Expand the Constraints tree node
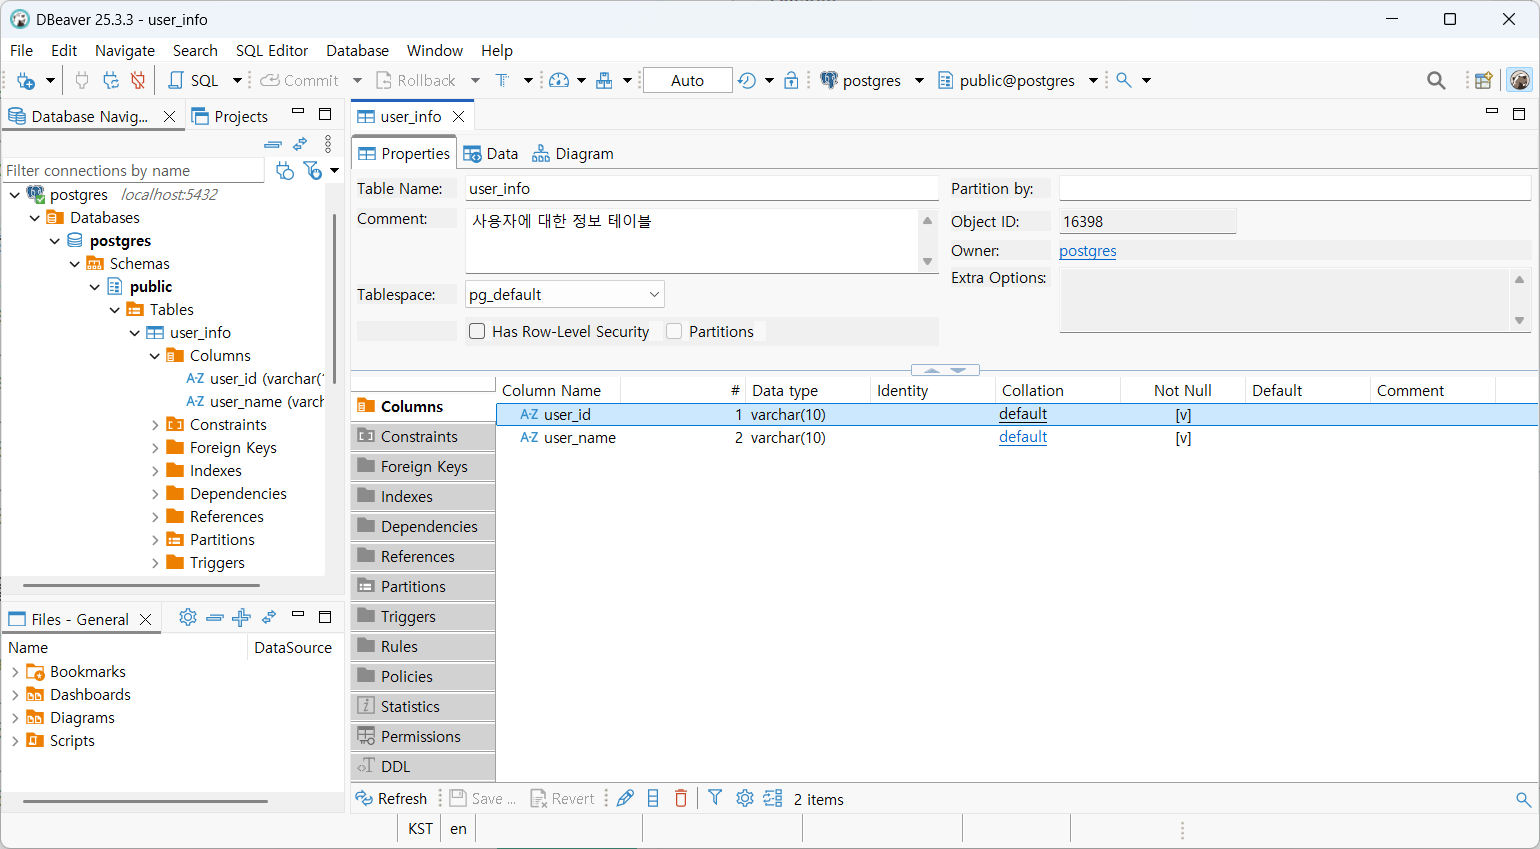 [155, 425]
